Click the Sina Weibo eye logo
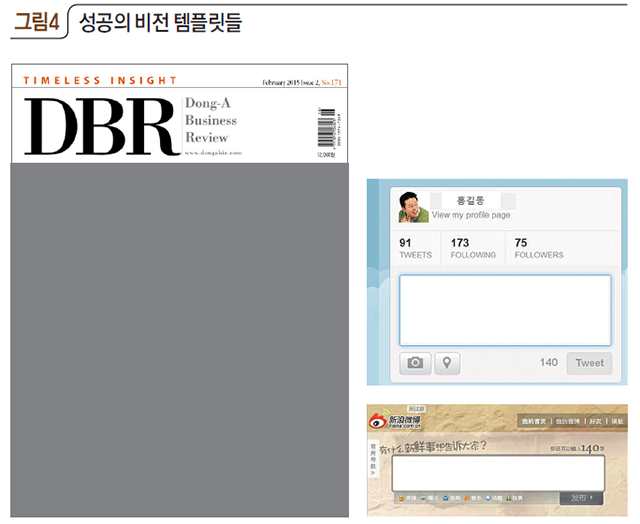Image resolution: width=640 pixels, height=524 pixels. click(378, 421)
